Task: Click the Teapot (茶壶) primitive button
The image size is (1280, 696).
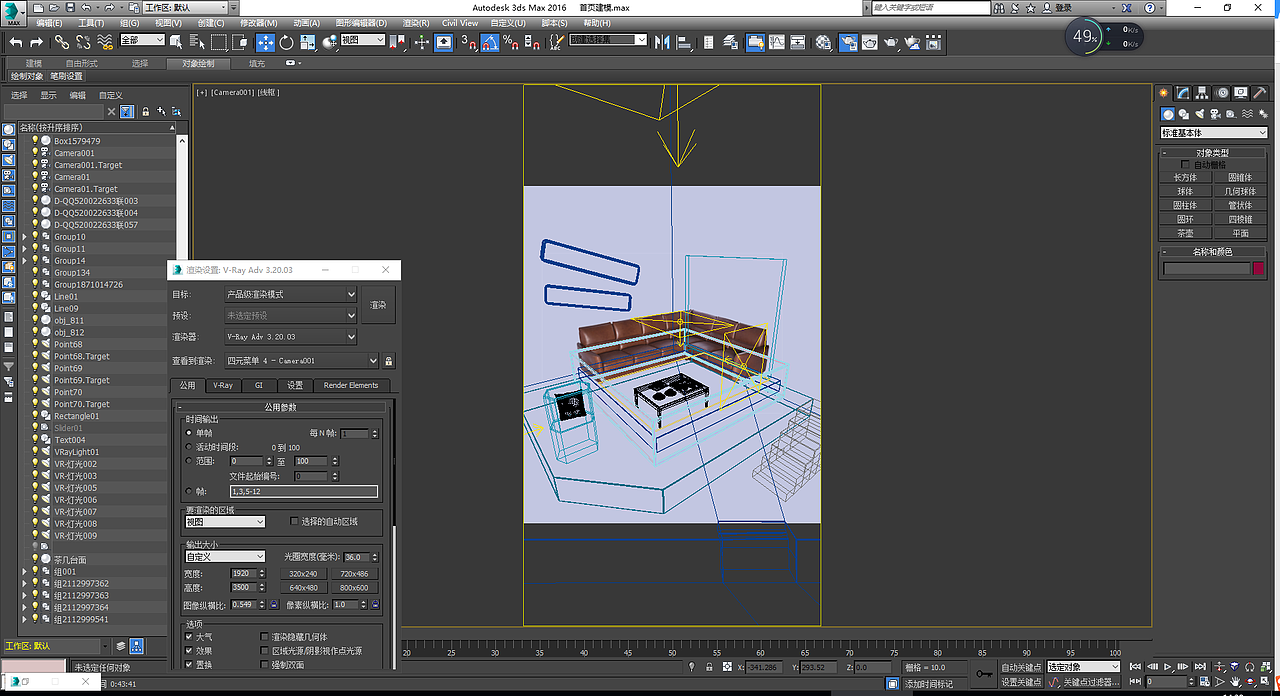Action: 1185,233
